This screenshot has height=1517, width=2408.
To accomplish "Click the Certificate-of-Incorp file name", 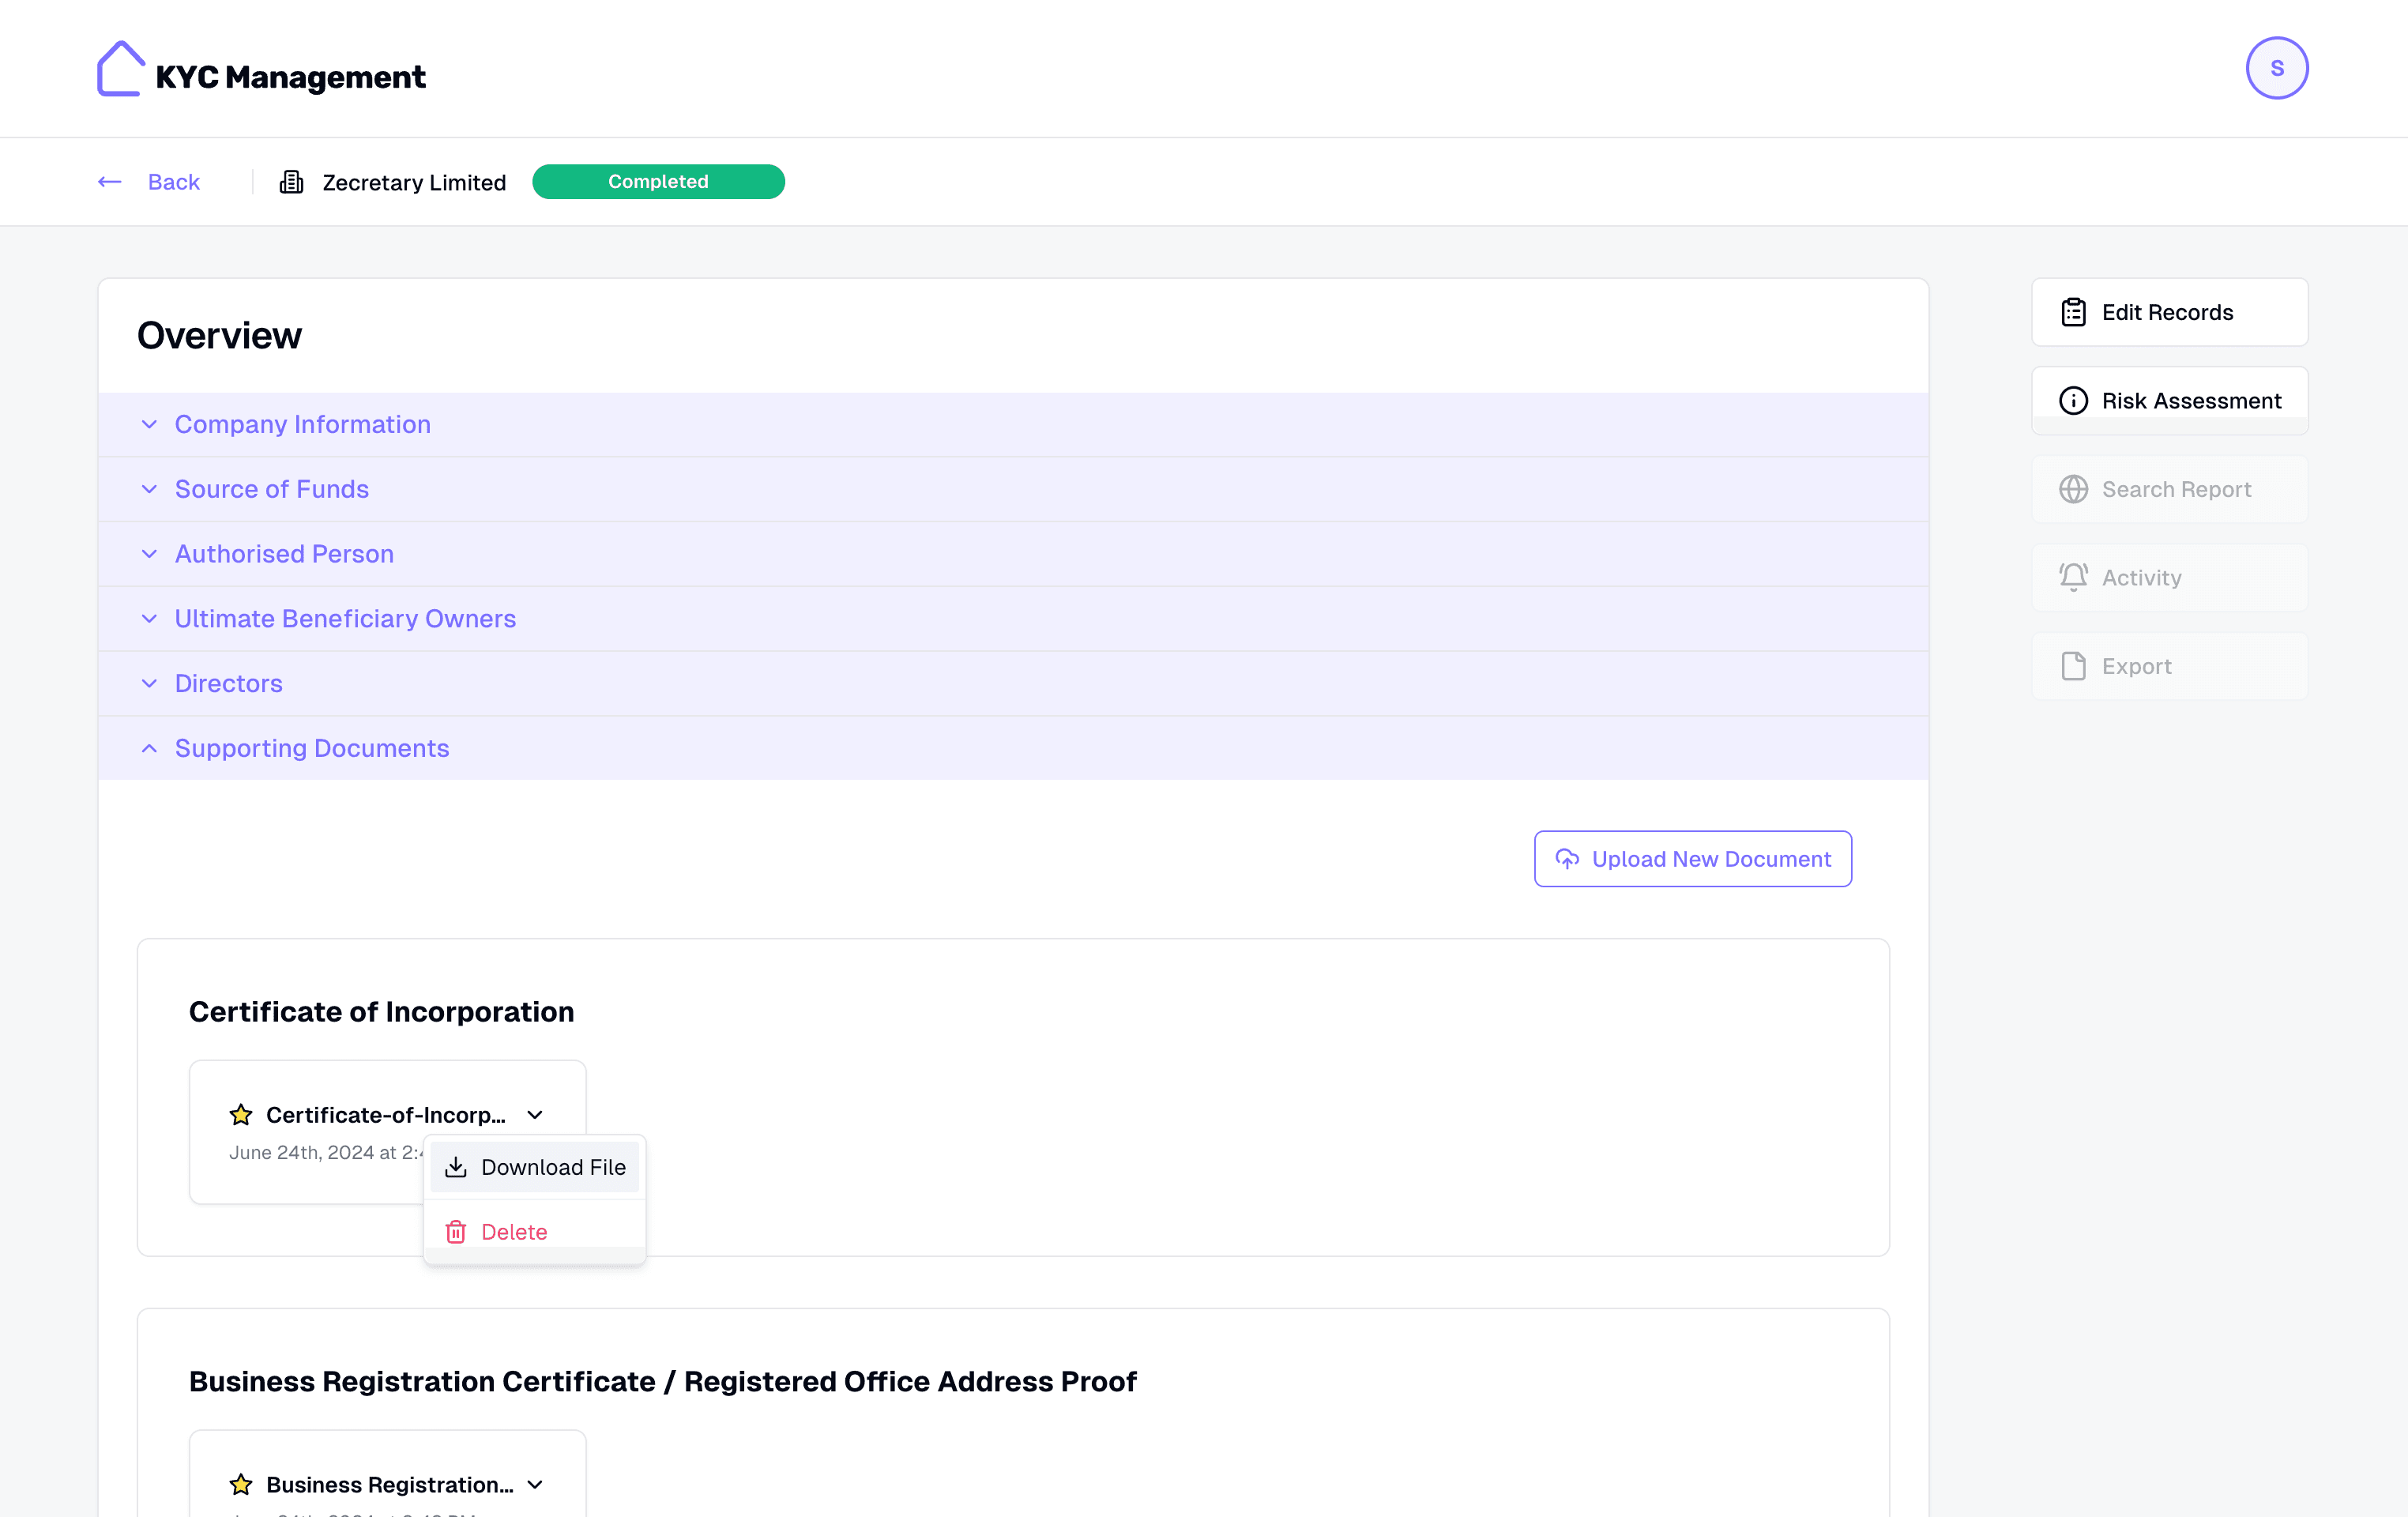I will pyautogui.click(x=386, y=1115).
